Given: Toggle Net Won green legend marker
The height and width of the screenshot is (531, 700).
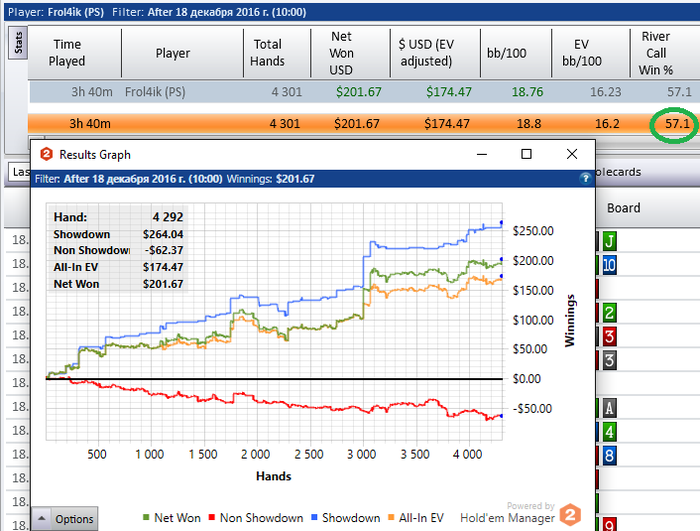Looking at the screenshot, I should coord(146,518).
